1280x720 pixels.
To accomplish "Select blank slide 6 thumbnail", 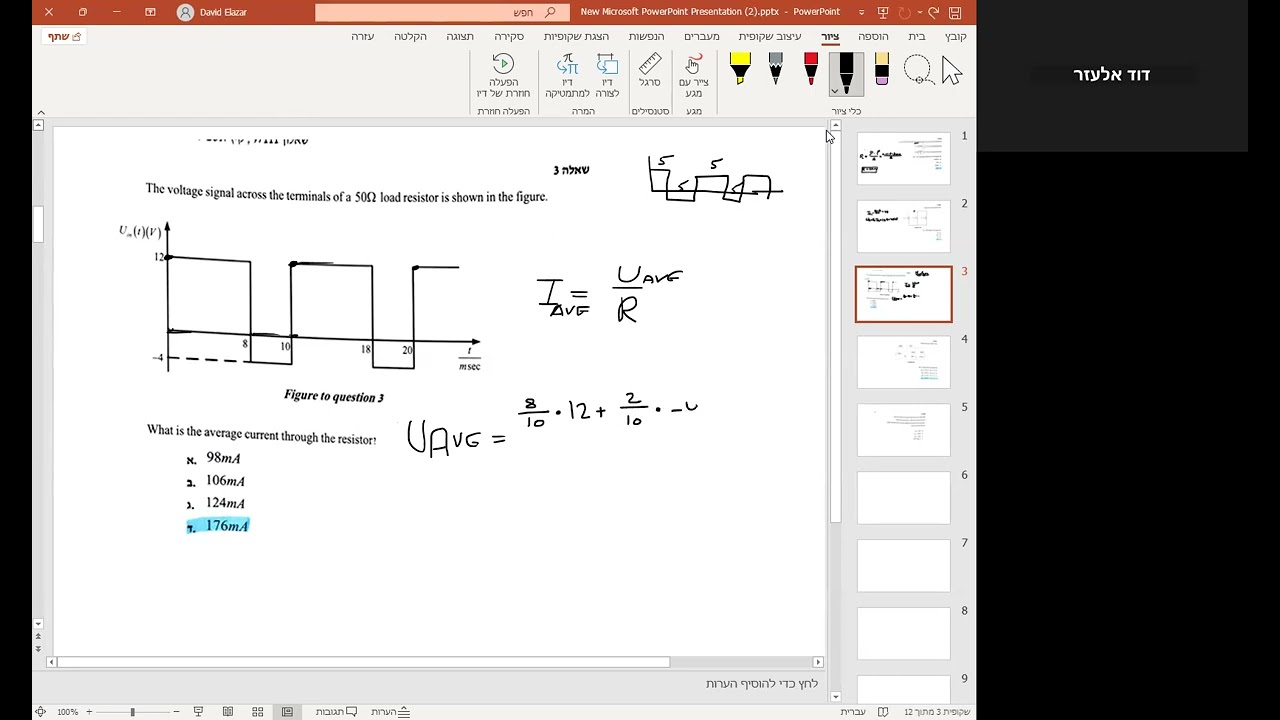I will (x=903, y=497).
